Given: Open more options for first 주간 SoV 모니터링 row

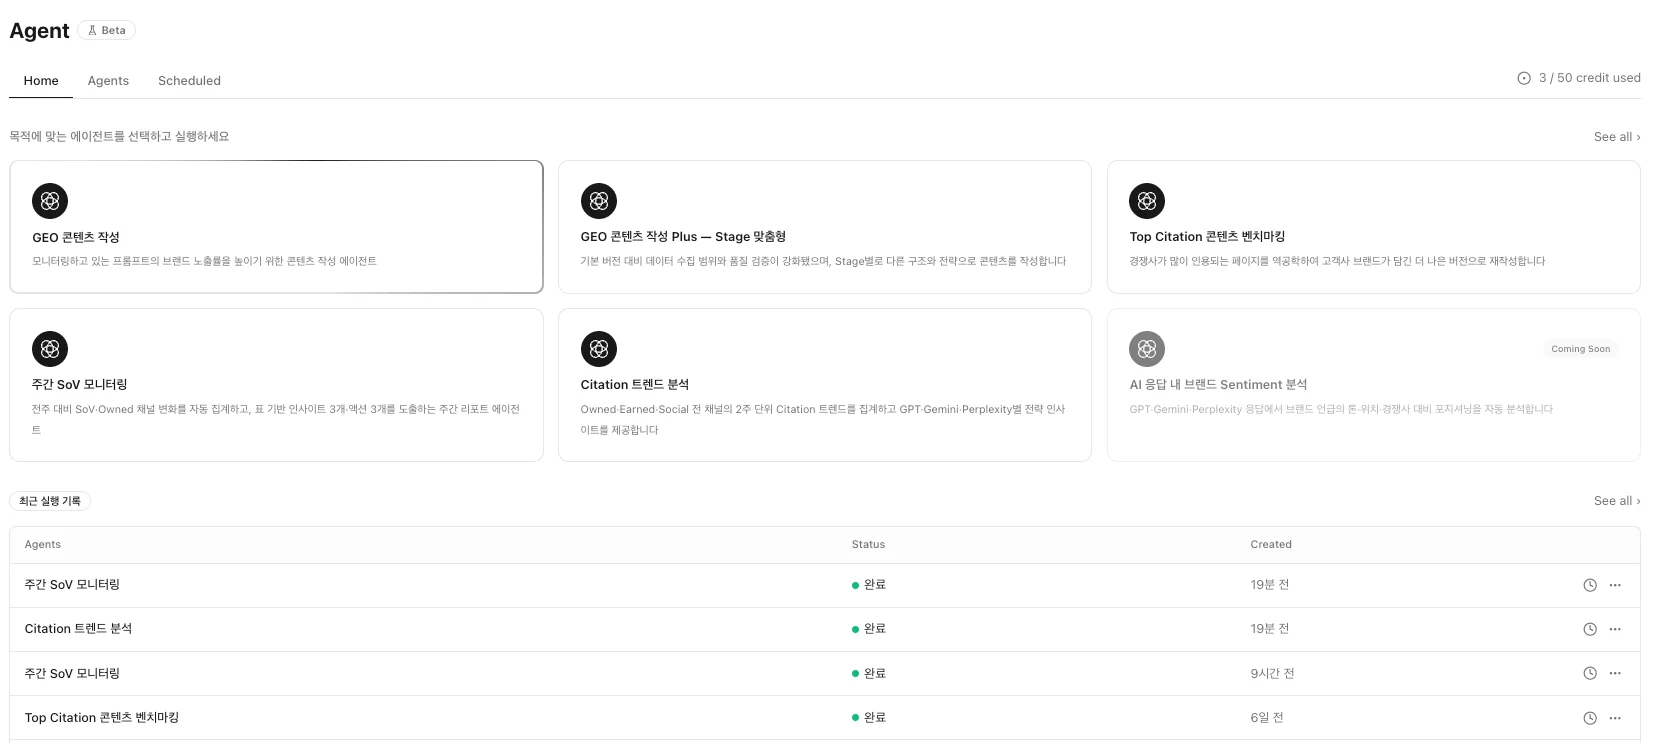Looking at the screenshot, I should tap(1615, 585).
